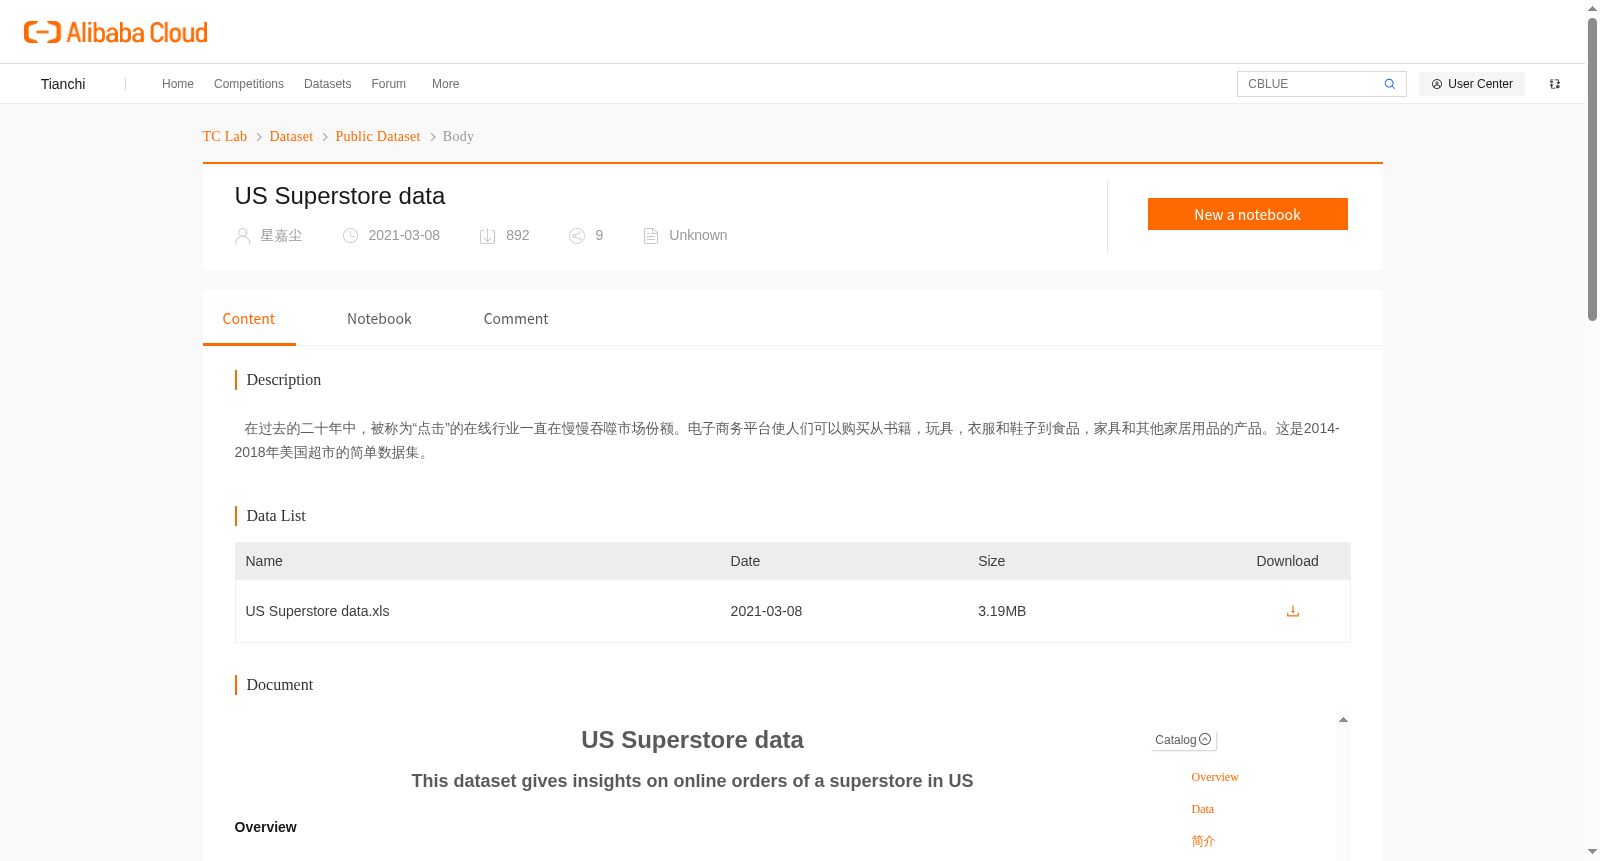This screenshot has height=861, width=1600.
Task: Click the page scrollbar up arrow
Action: click(1592, 8)
